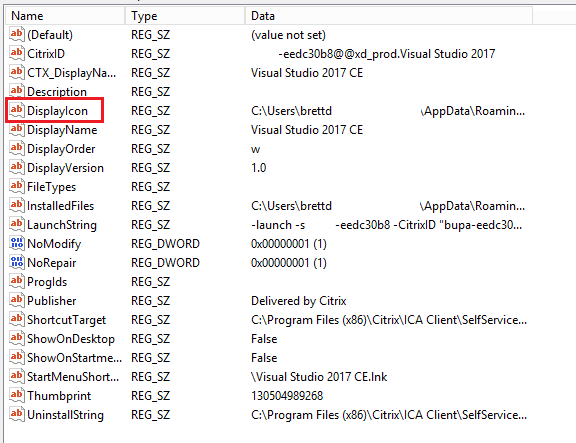Click REG_DWORD type in NoModify row
The width and height of the screenshot is (576, 443).
pos(165,244)
